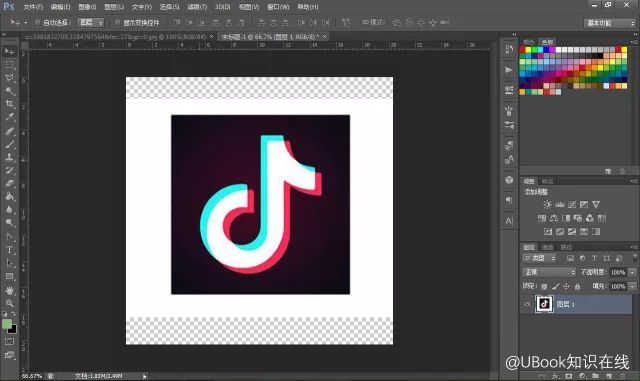
Task: Select the Dodge tool
Action: [x=9, y=223]
